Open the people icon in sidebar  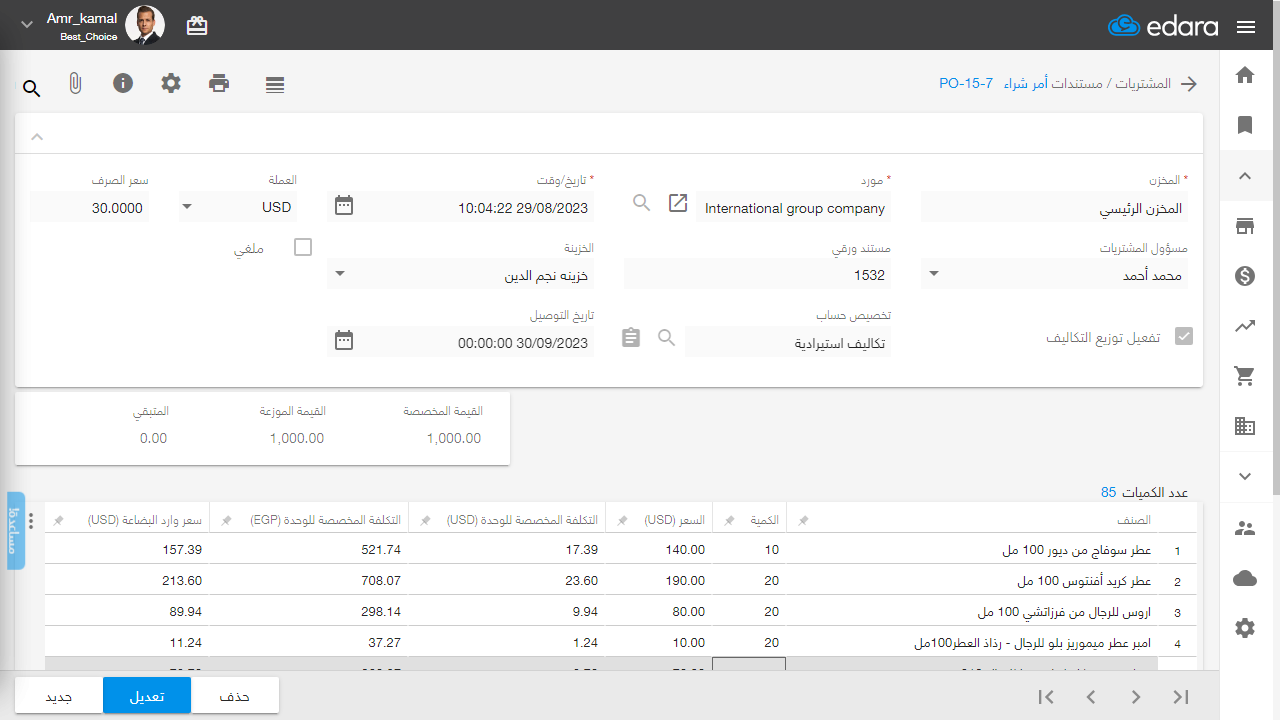click(x=1245, y=528)
